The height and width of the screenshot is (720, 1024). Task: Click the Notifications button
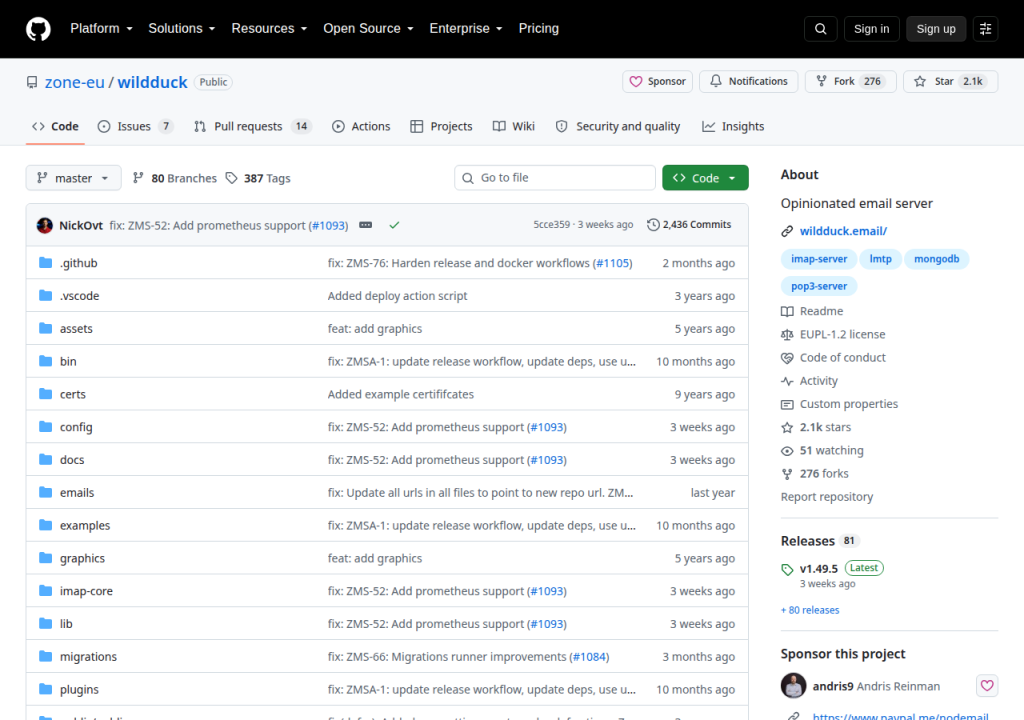(748, 82)
